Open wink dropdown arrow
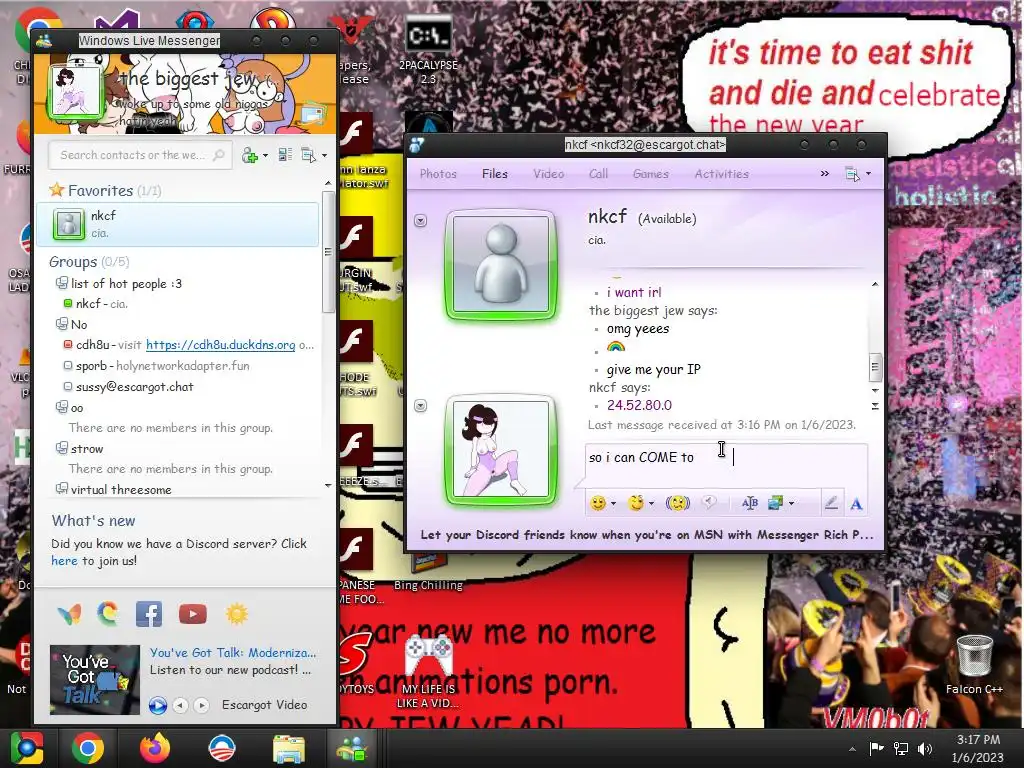 [x=651, y=504]
